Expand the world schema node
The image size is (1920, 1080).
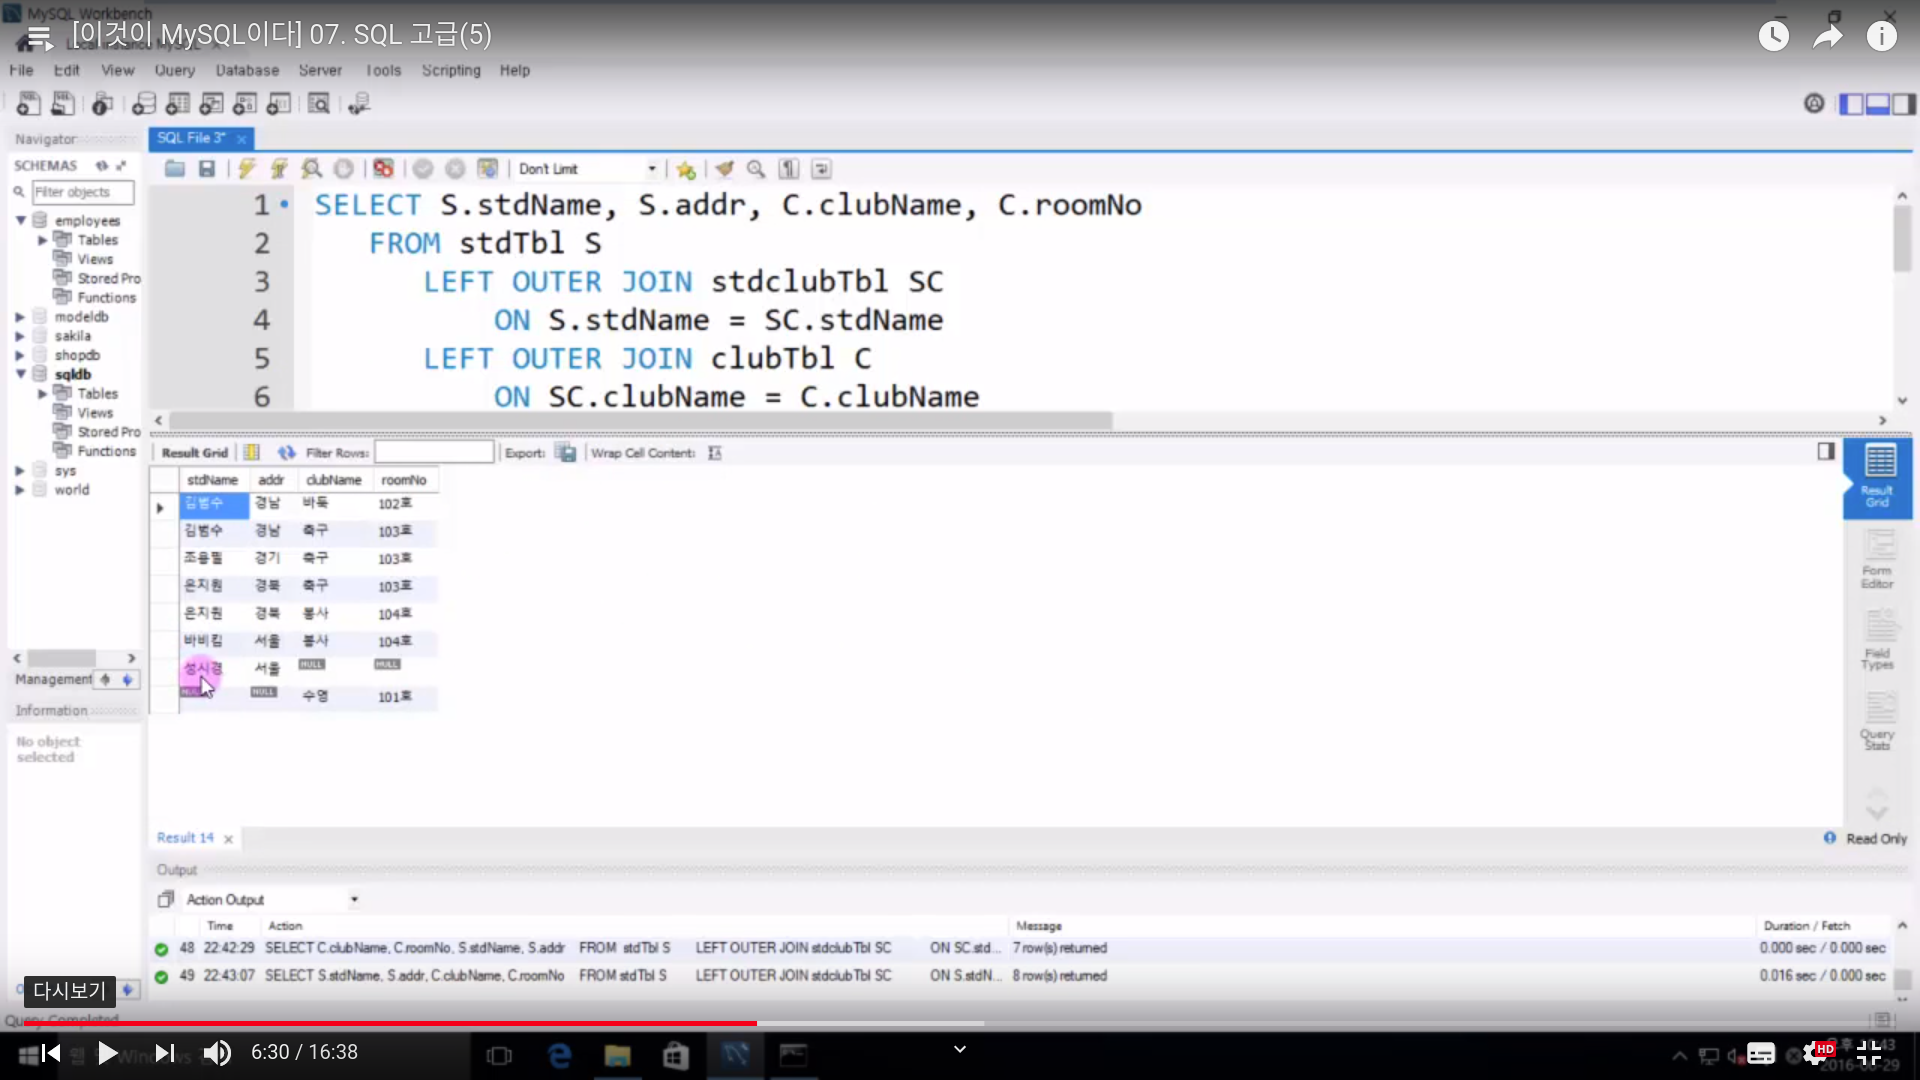[x=20, y=490]
